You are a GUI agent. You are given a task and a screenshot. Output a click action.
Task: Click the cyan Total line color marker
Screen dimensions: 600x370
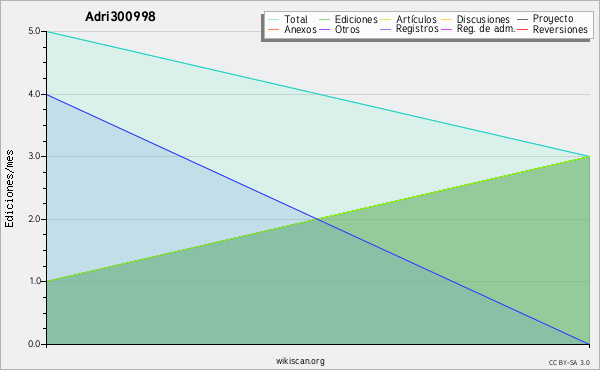[x=274, y=20]
